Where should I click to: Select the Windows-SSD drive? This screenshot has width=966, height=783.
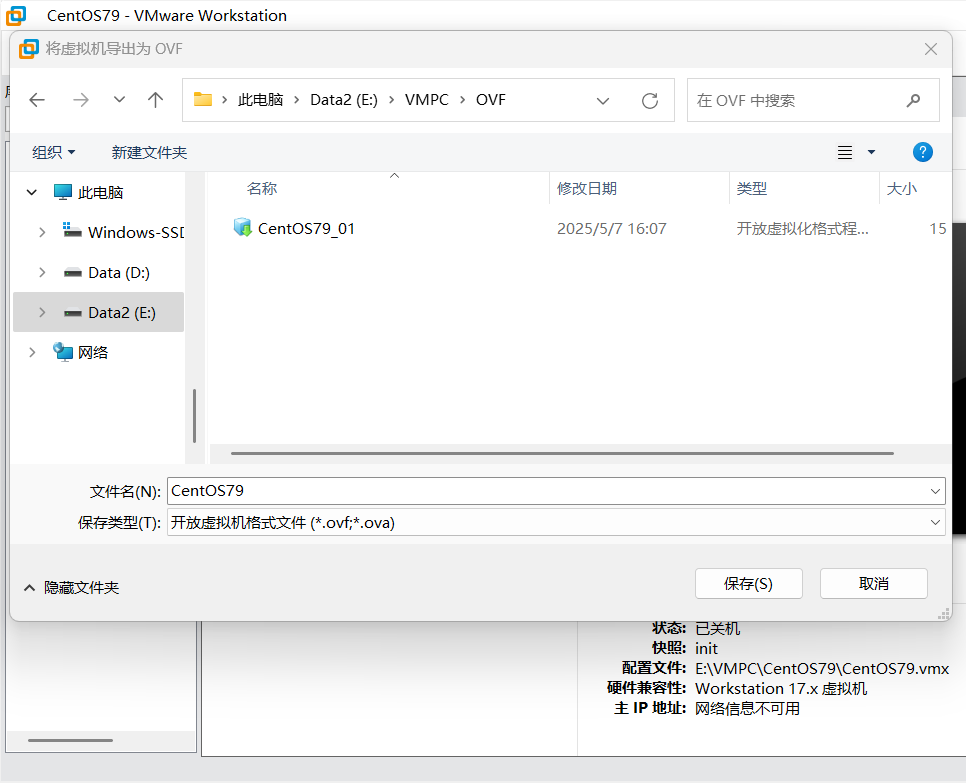pos(135,232)
